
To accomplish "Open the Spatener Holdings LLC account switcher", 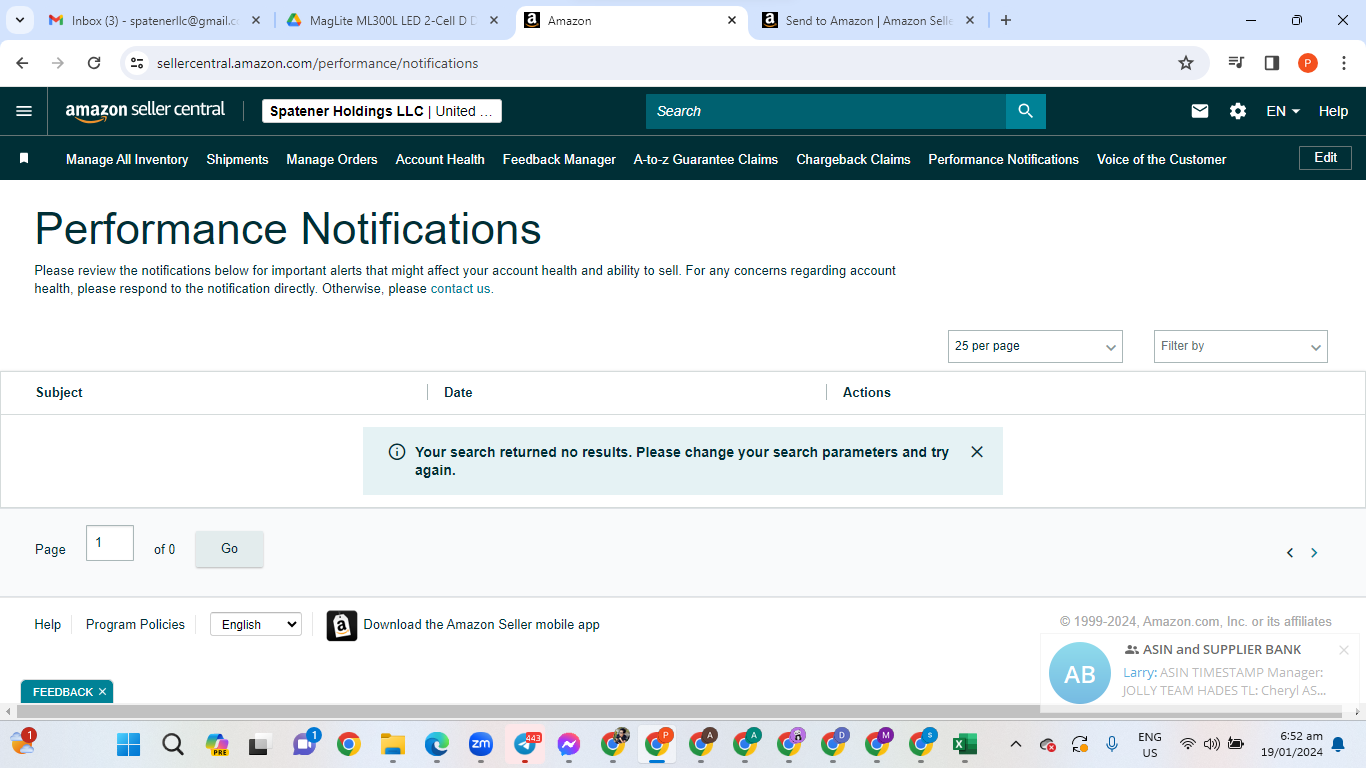I will 382,111.
